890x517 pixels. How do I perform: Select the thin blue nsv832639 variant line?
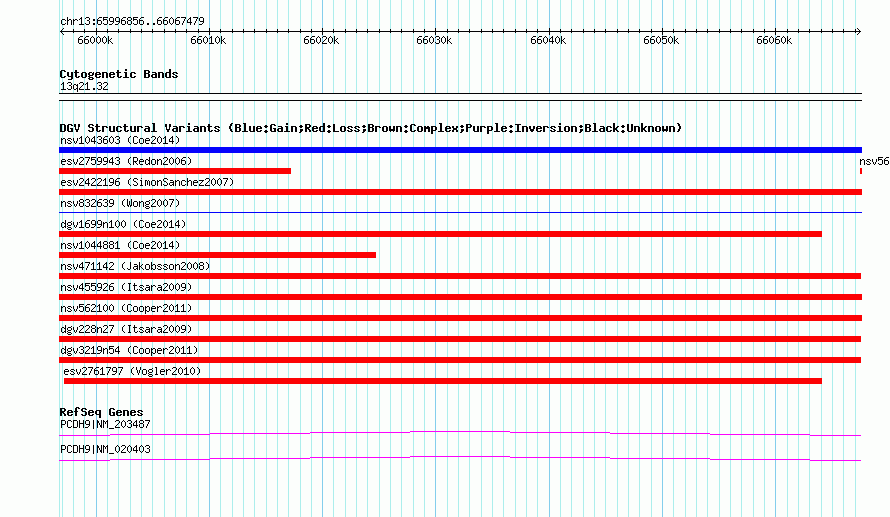tap(460, 212)
